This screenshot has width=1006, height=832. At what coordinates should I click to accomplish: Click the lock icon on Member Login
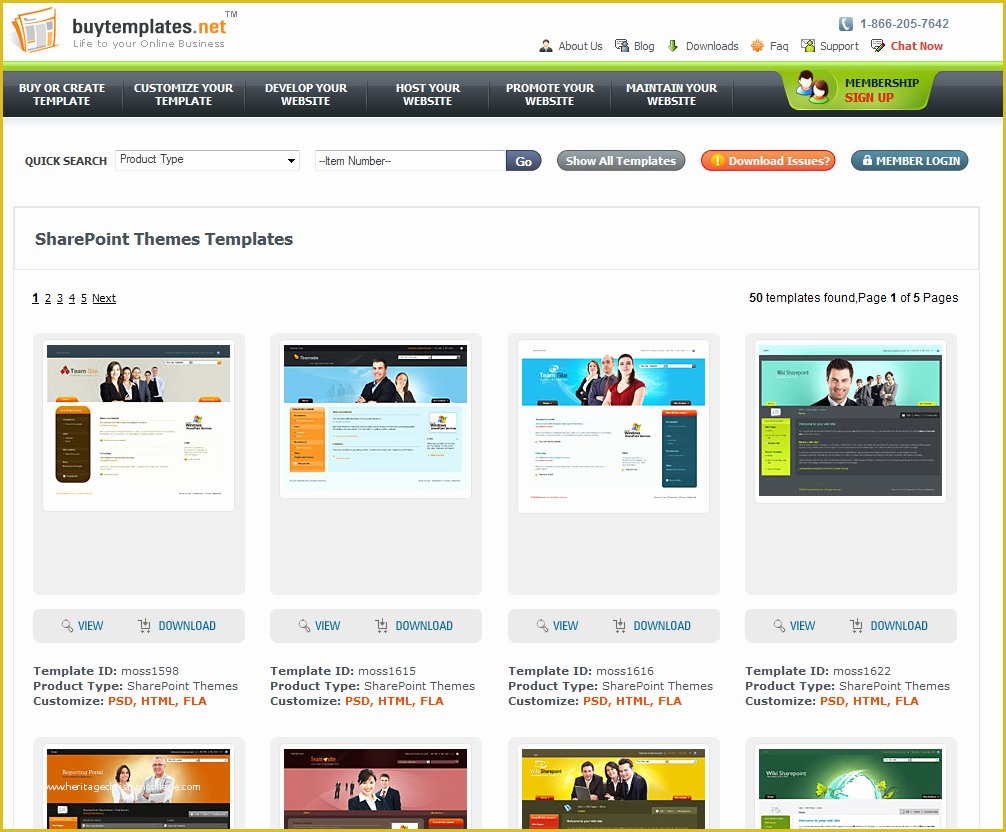tap(867, 160)
